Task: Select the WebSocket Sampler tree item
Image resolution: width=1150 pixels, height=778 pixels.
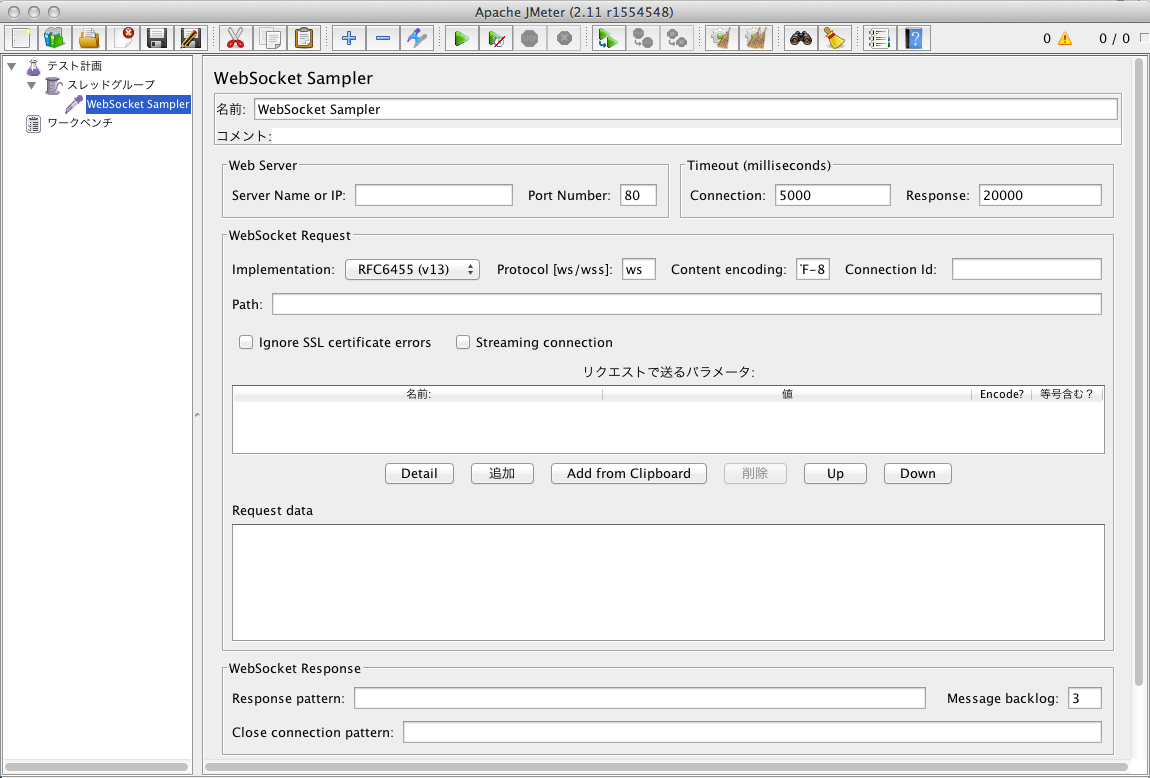Action: point(137,104)
